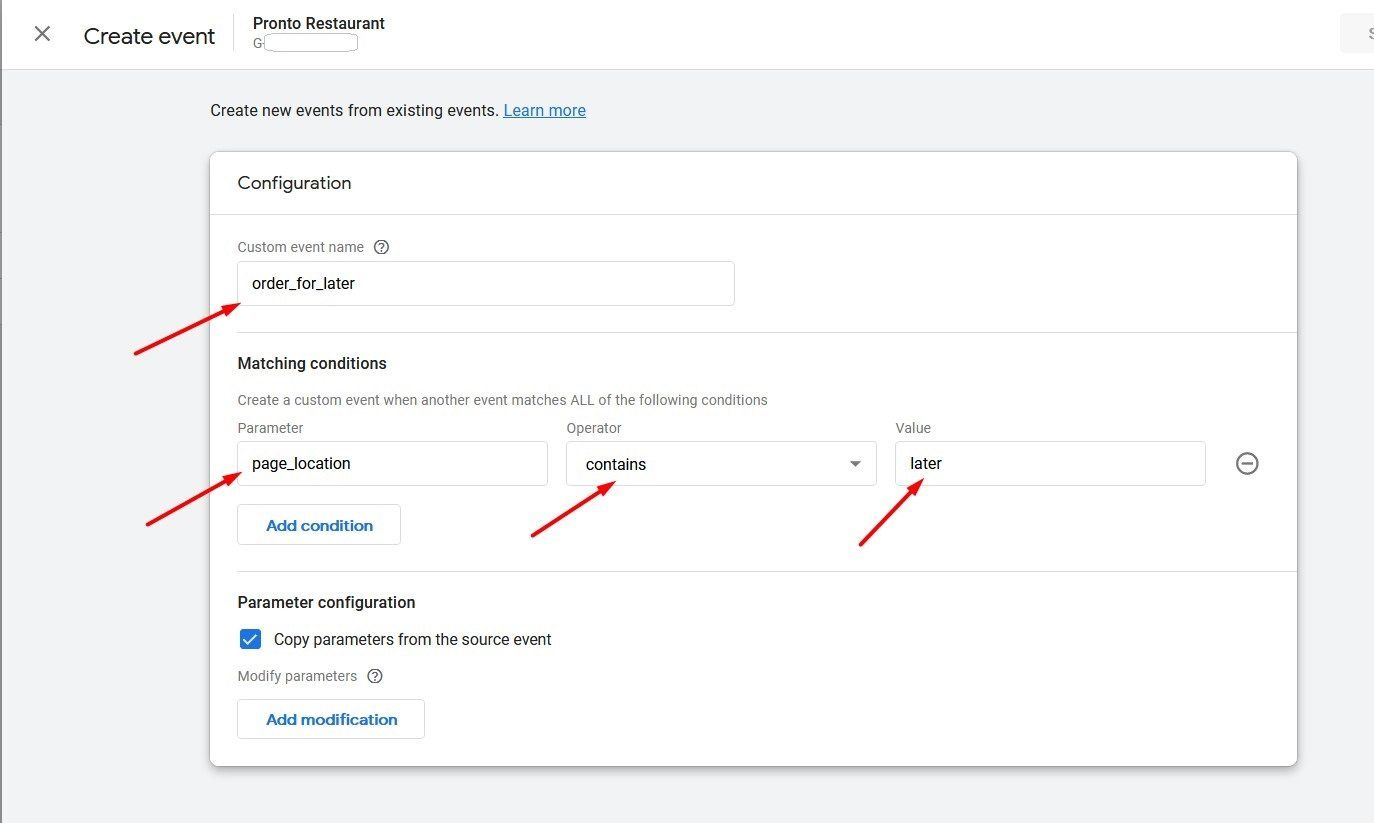Screen dimensions: 1374x823
Task: Click the Parameter configuration heading
Action: point(326,602)
